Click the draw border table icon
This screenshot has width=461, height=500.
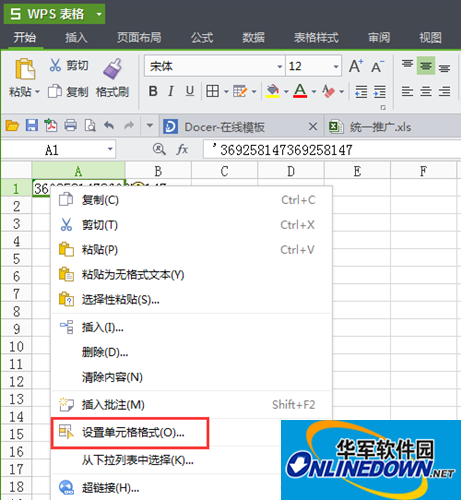tap(240, 91)
